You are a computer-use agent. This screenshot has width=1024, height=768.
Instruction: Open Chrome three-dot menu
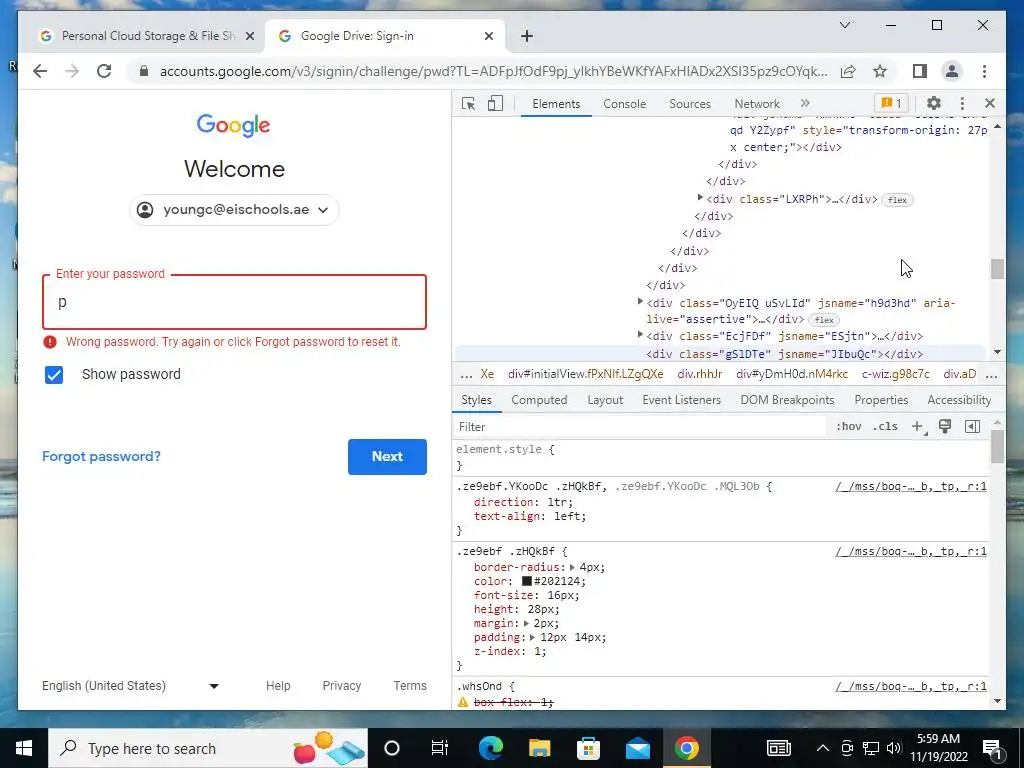(984, 71)
